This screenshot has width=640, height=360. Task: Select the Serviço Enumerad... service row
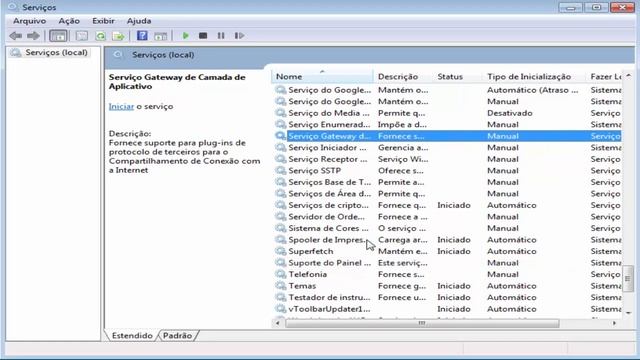[x=448, y=124]
